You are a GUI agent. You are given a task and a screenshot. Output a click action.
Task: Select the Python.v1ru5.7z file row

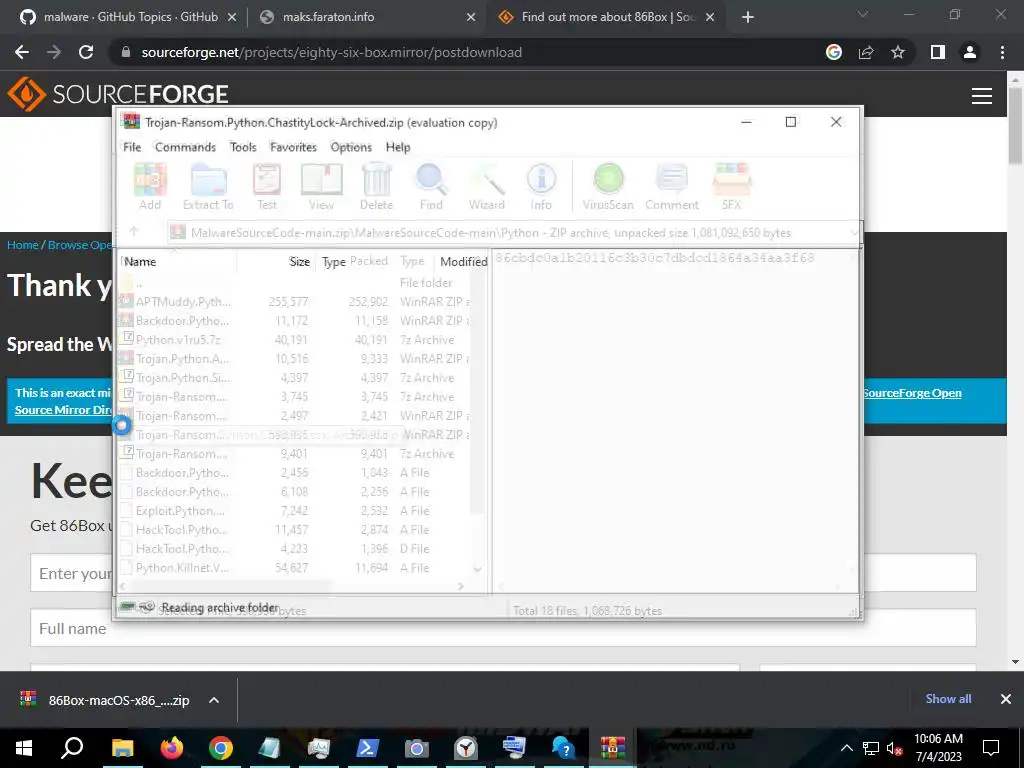(294, 340)
